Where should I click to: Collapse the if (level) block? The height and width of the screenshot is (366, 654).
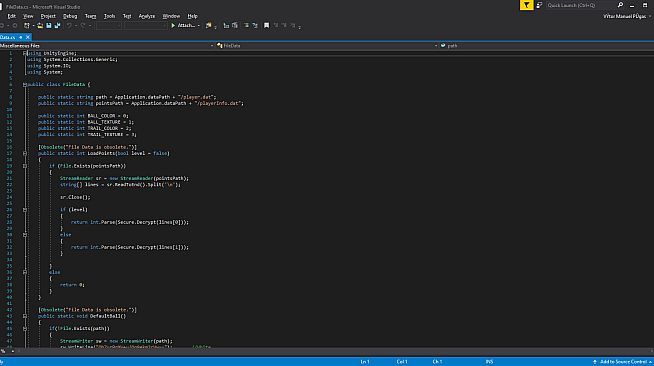point(25,210)
